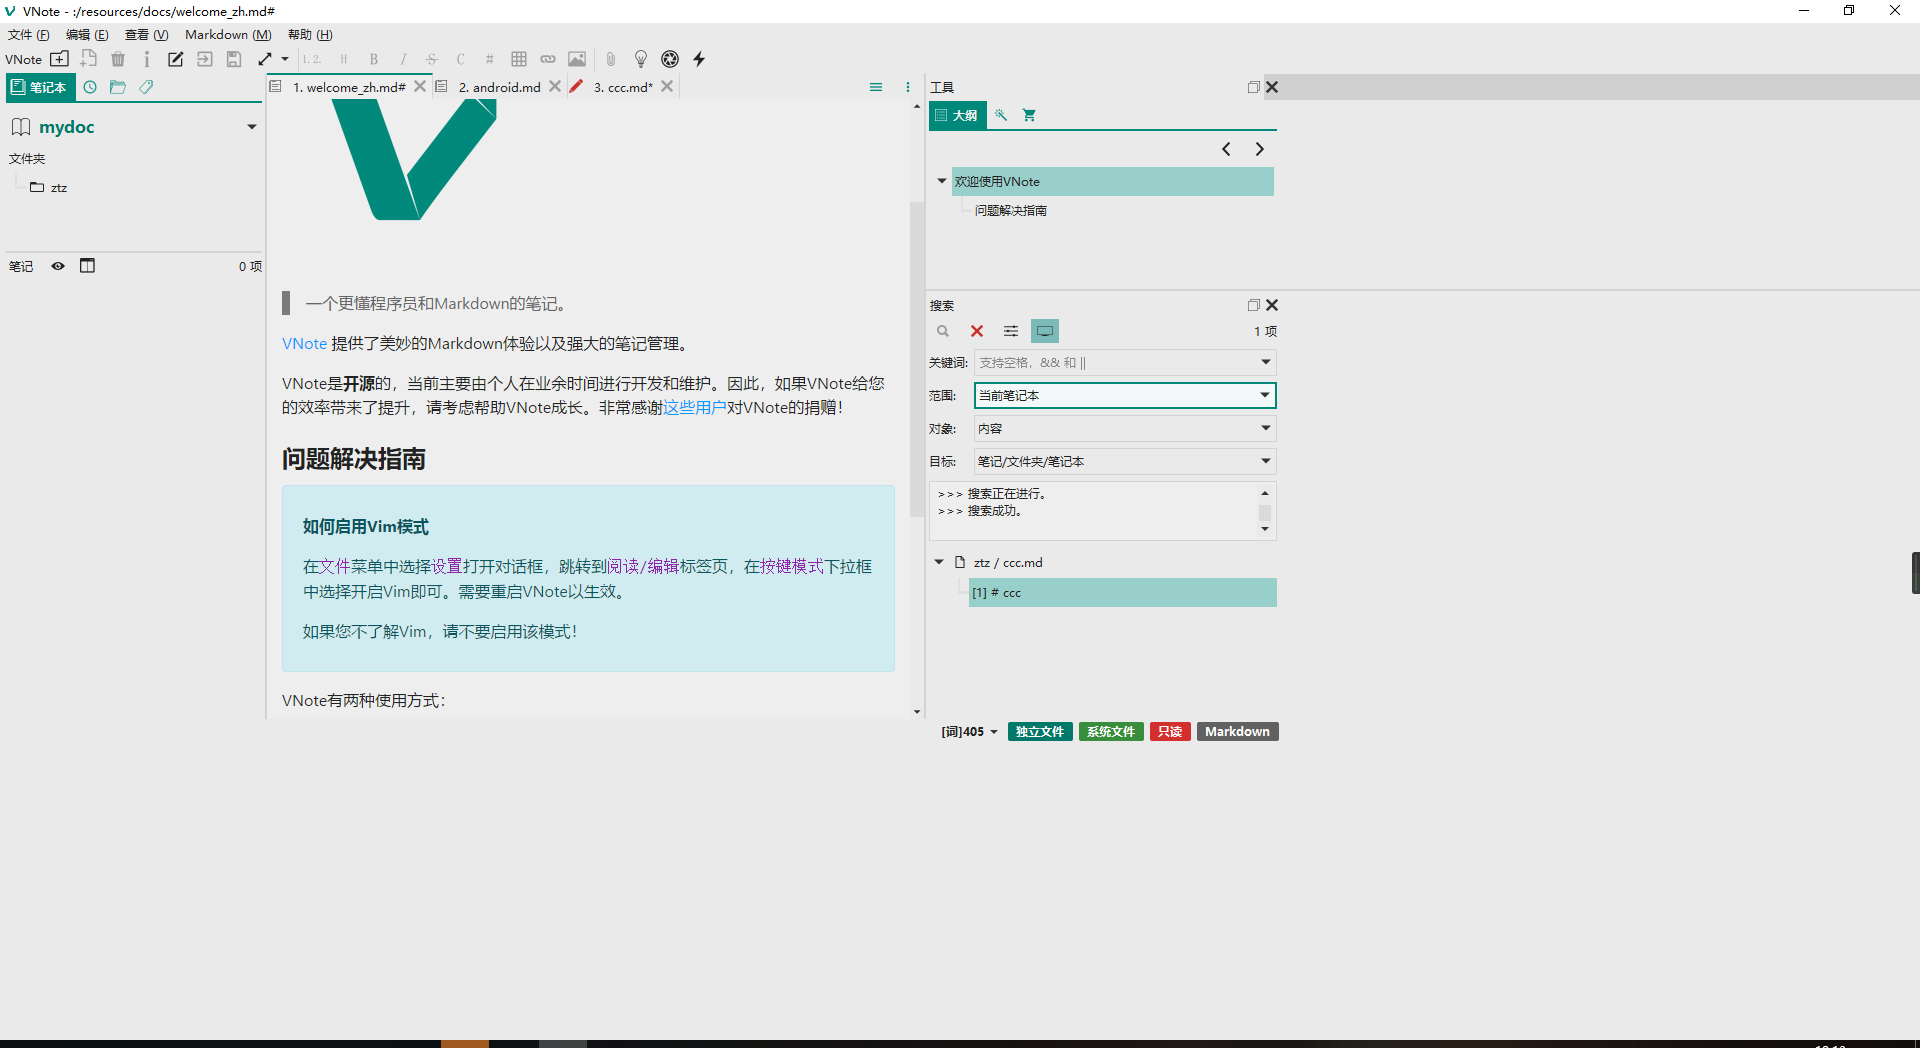This screenshot has width=1920, height=1048.
Task: Toggle bold formatting B icon
Action: (374, 59)
